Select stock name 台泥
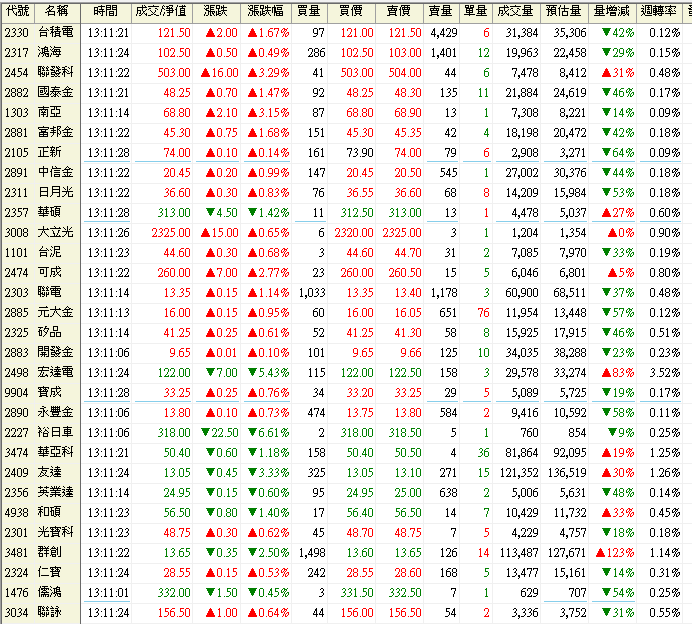The image size is (692, 624). [x=49, y=252]
